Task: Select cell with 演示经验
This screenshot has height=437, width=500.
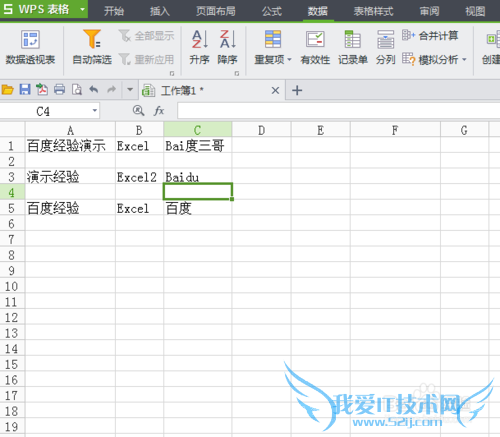Action: pos(70,177)
